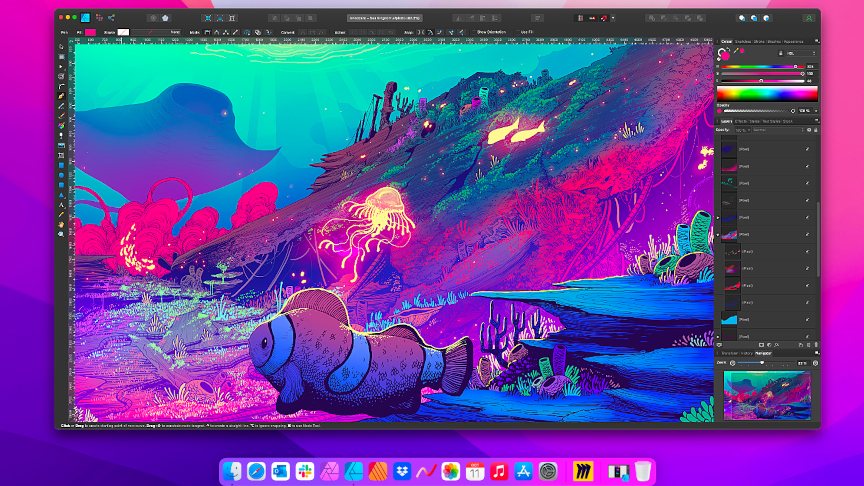Switch to the Designer persona
Screen dimensions: 864x486
[x=86, y=18]
